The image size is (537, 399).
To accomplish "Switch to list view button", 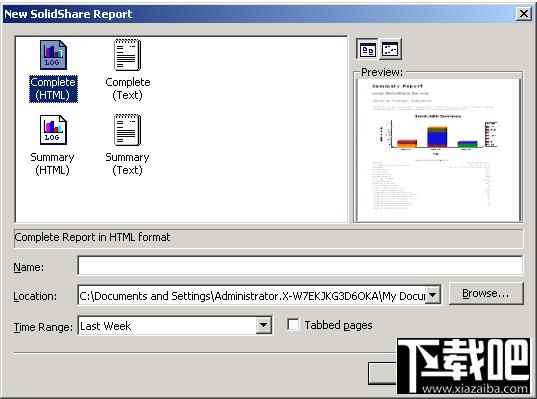I will tap(390, 50).
